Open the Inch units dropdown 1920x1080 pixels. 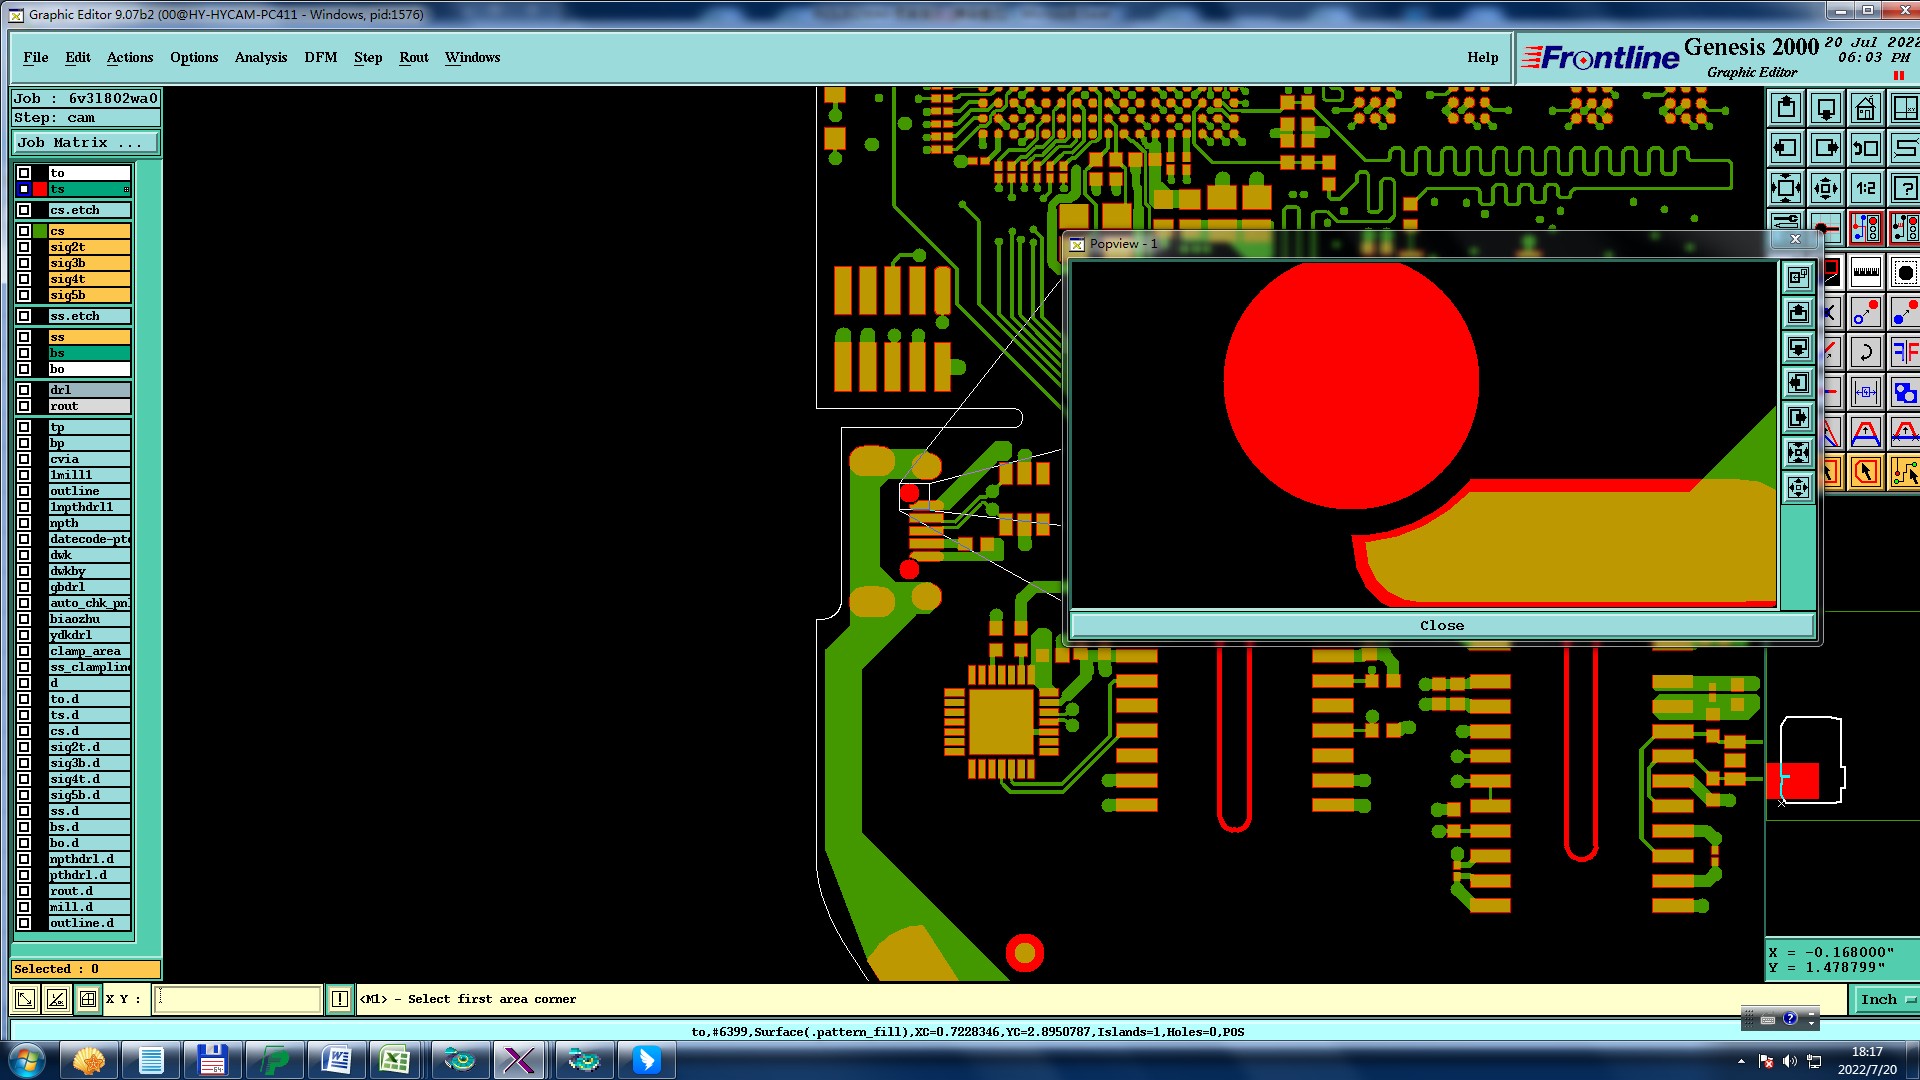tap(1887, 999)
